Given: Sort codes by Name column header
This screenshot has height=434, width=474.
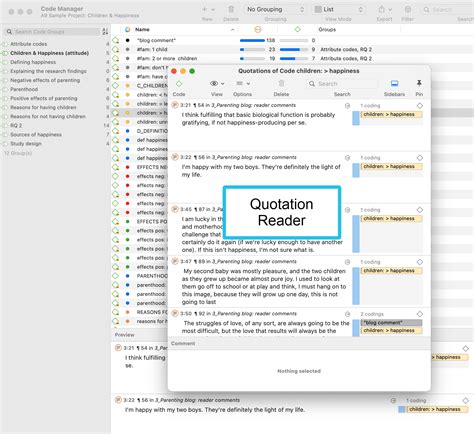Looking at the screenshot, I should (x=142, y=29).
